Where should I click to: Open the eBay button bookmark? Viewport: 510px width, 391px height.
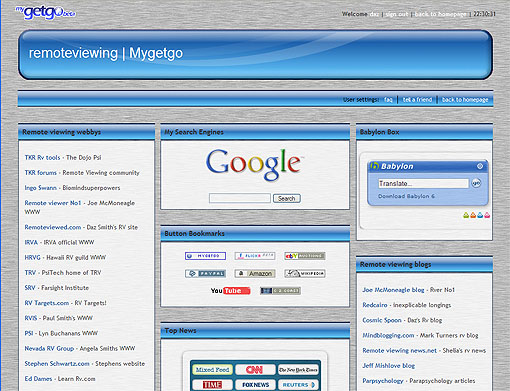[x=305, y=256]
